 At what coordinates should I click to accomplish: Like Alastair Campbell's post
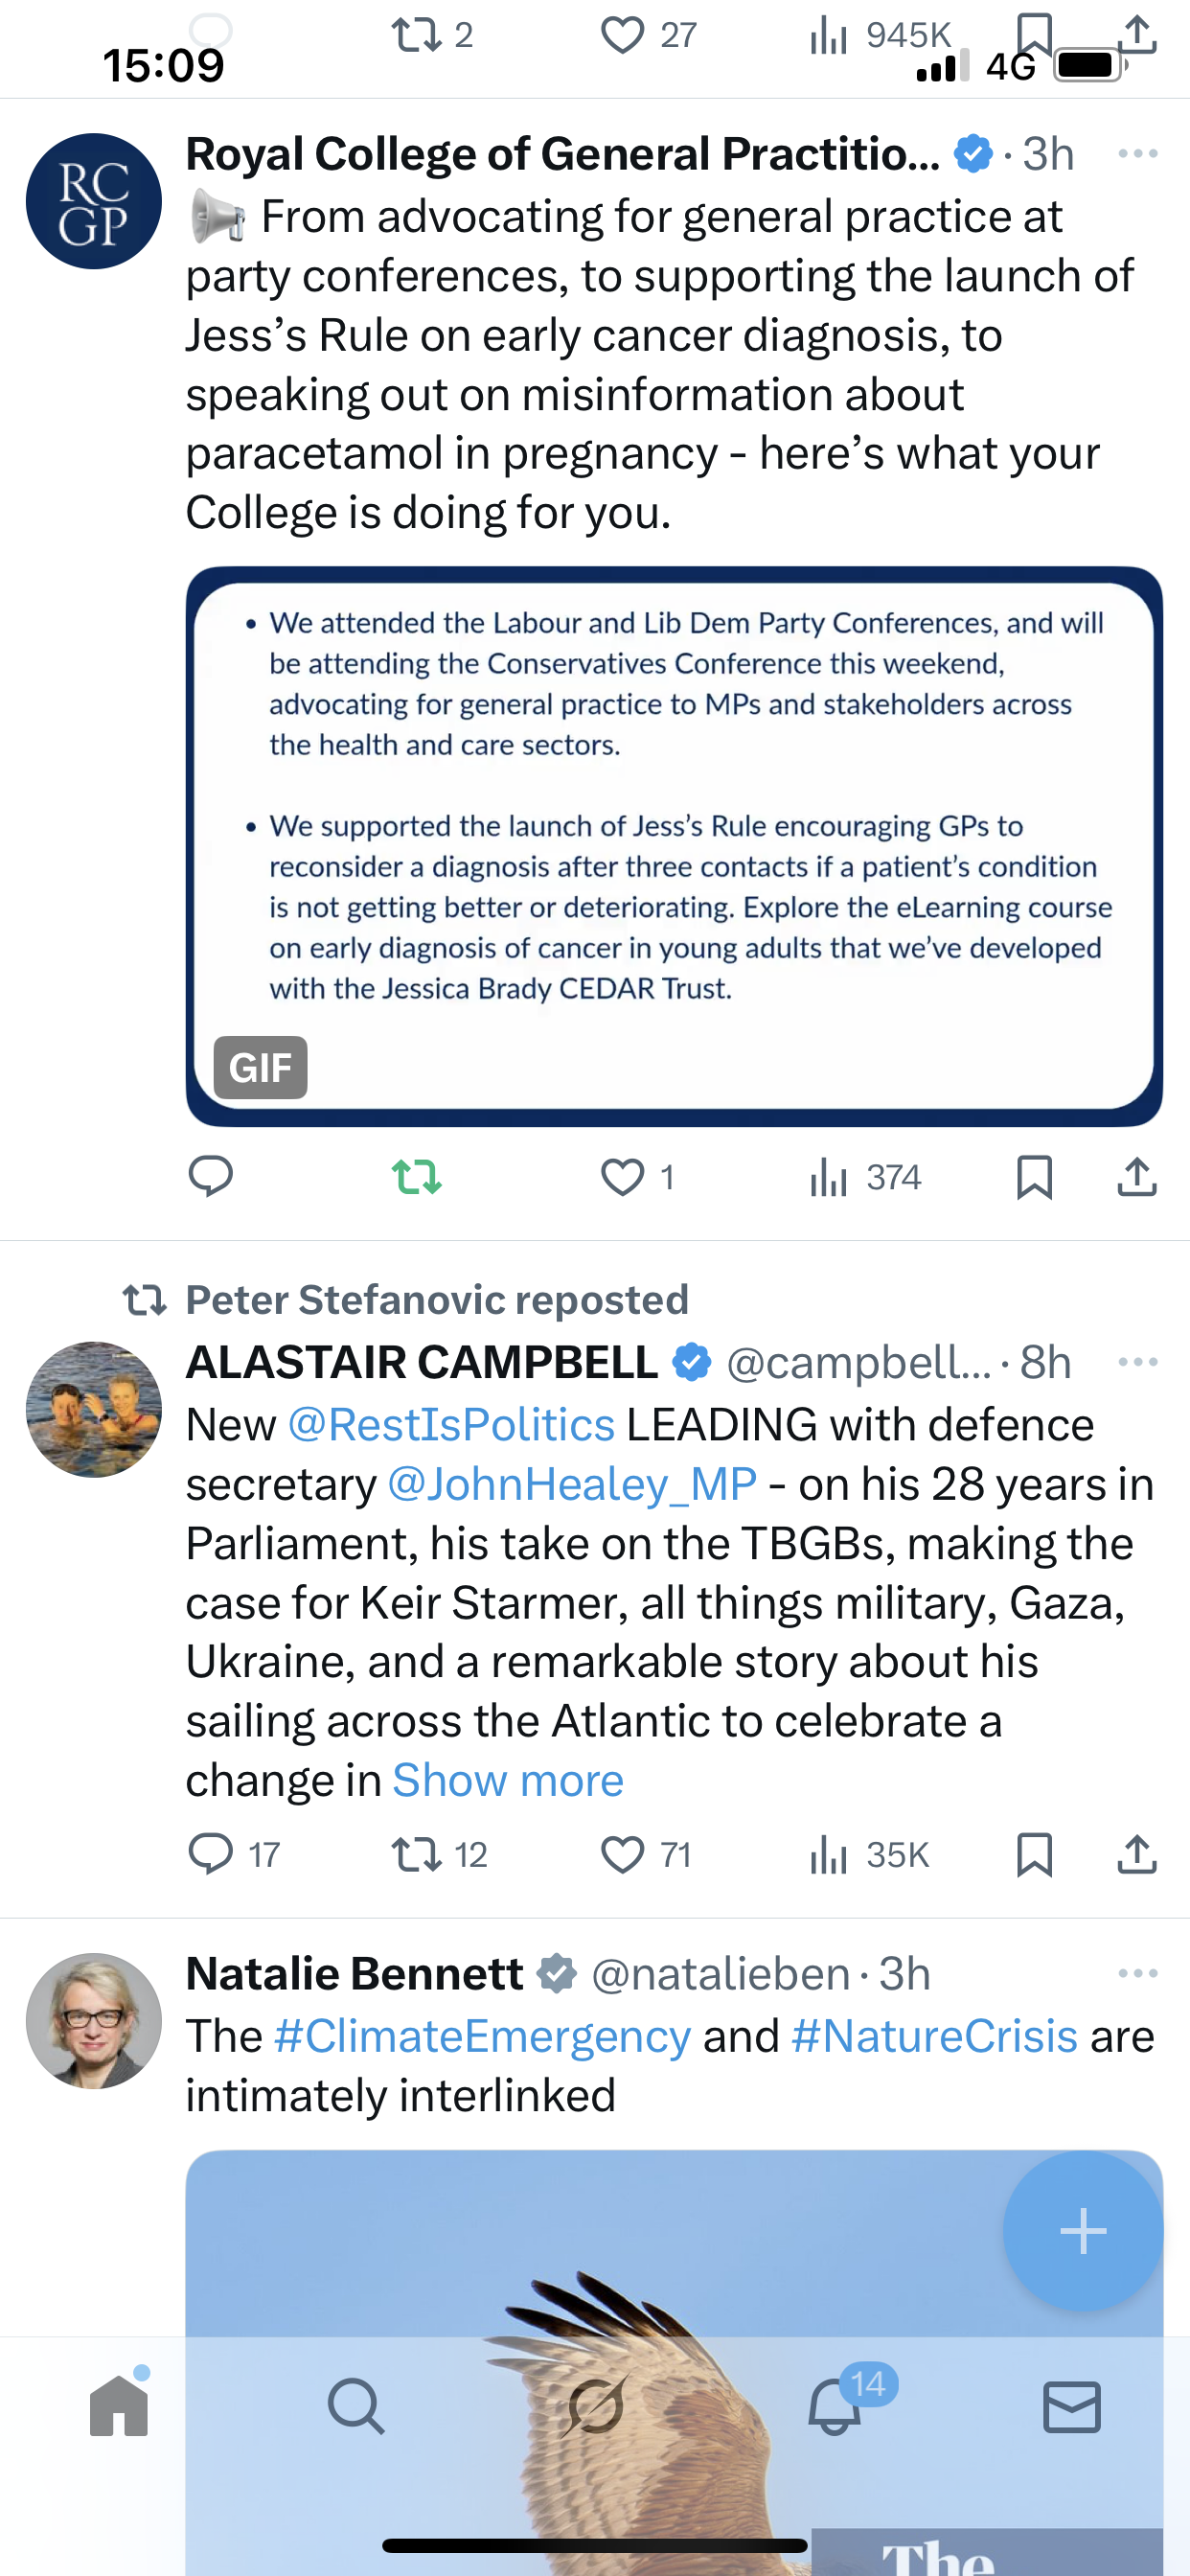pyautogui.click(x=622, y=1855)
